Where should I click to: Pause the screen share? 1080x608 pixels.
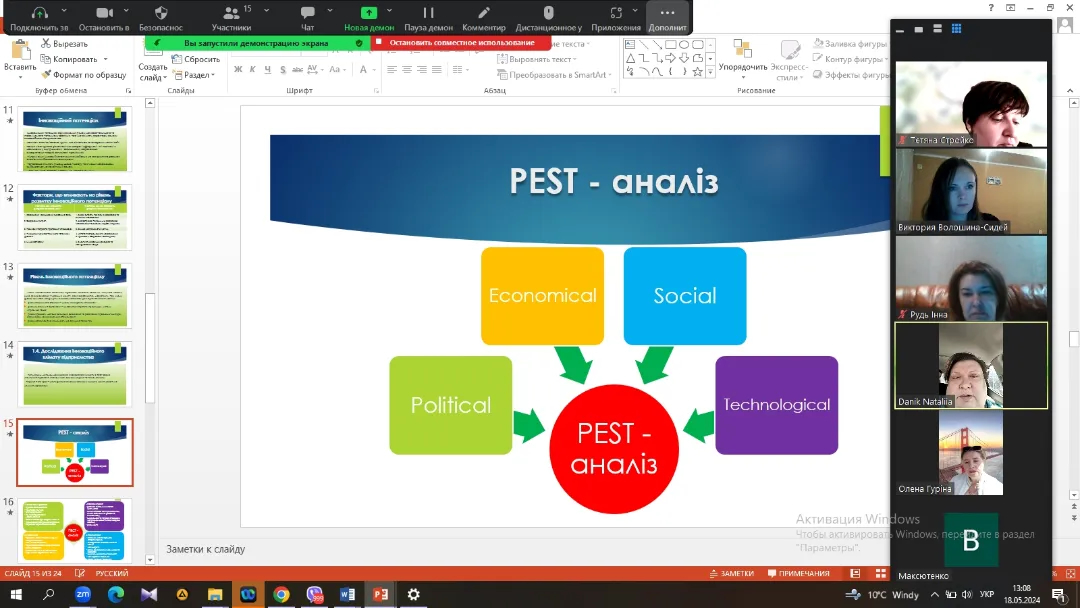click(428, 18)
